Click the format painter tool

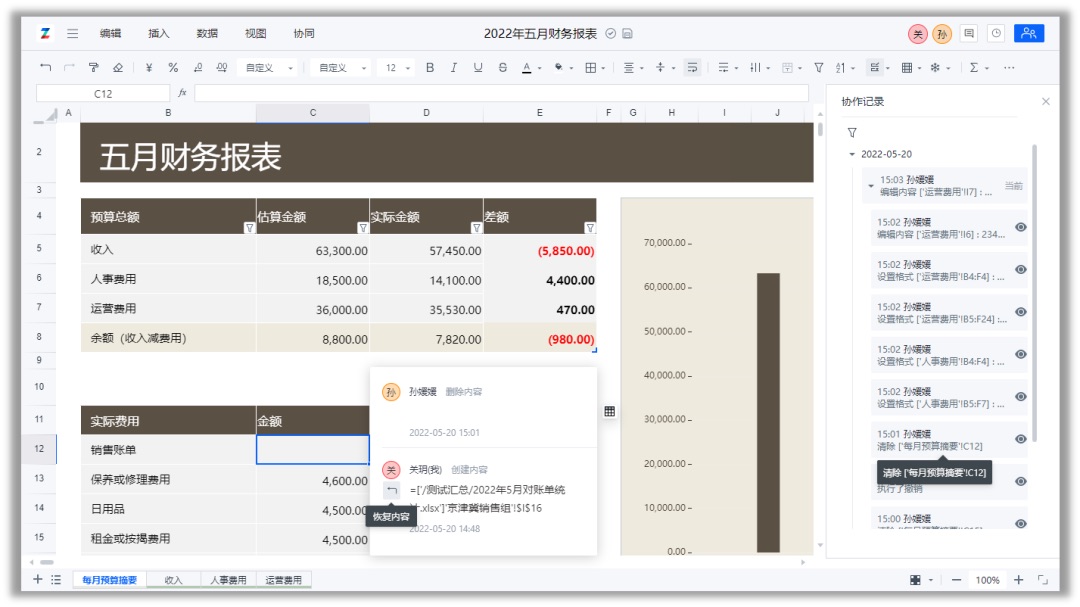point(94,68)
